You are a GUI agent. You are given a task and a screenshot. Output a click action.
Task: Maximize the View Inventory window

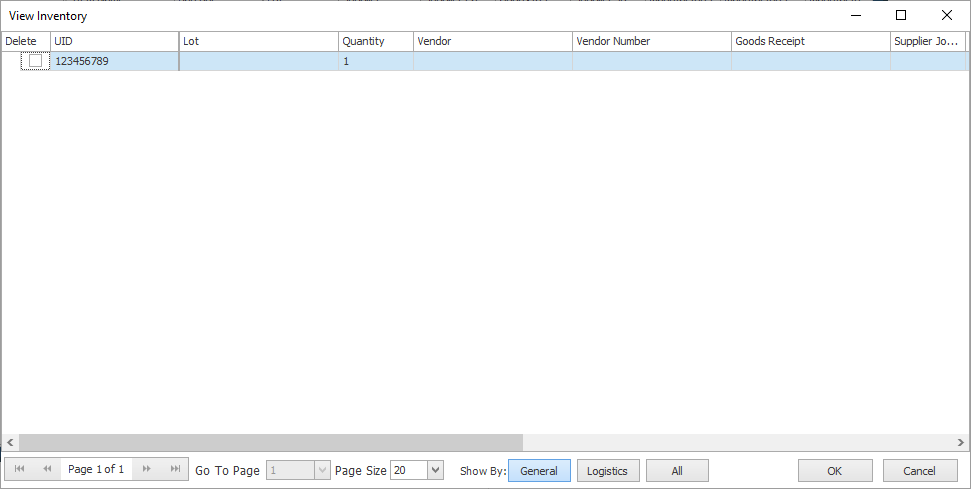(x=900, y=15)
